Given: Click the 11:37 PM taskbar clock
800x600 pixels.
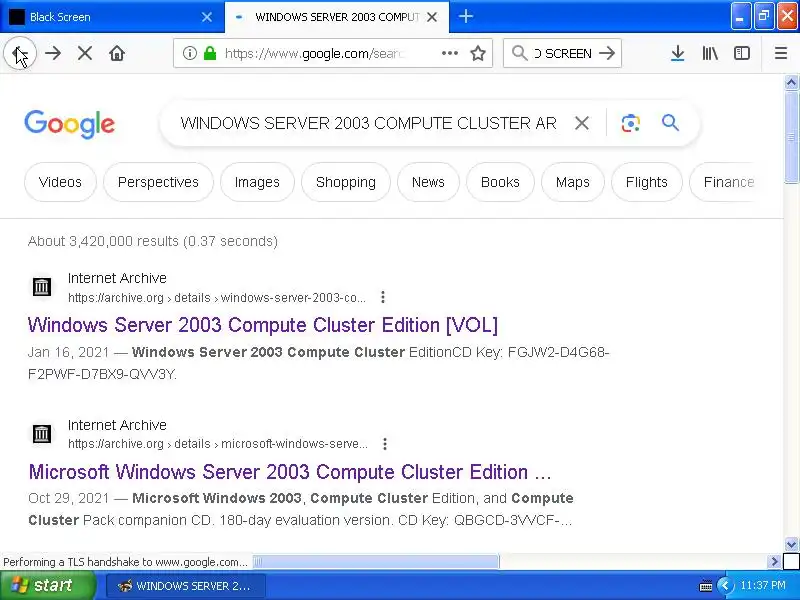Looking at the screenshot, I should click(x=763, y=586).
